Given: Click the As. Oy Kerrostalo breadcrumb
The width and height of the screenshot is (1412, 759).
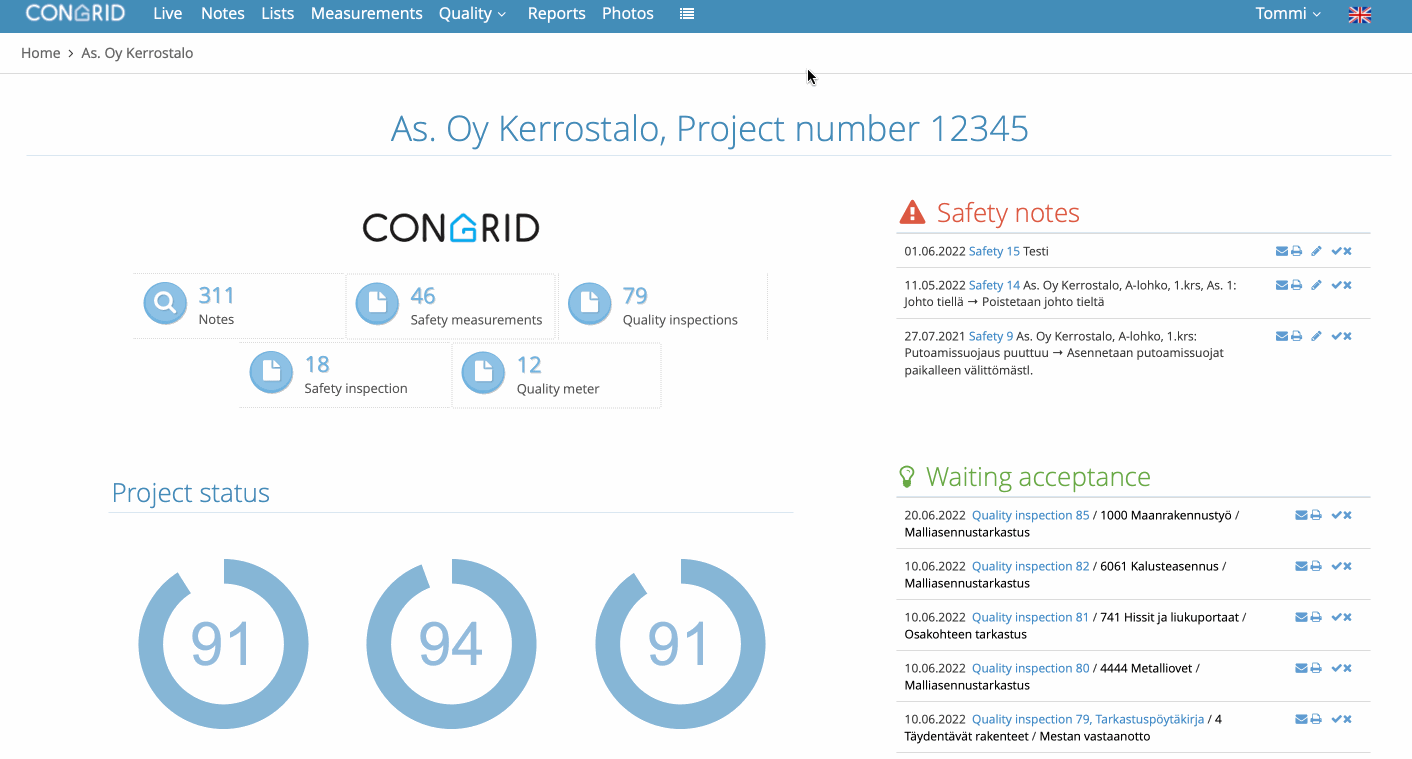Looking at the screenshot, I should (x=137, y=53).
